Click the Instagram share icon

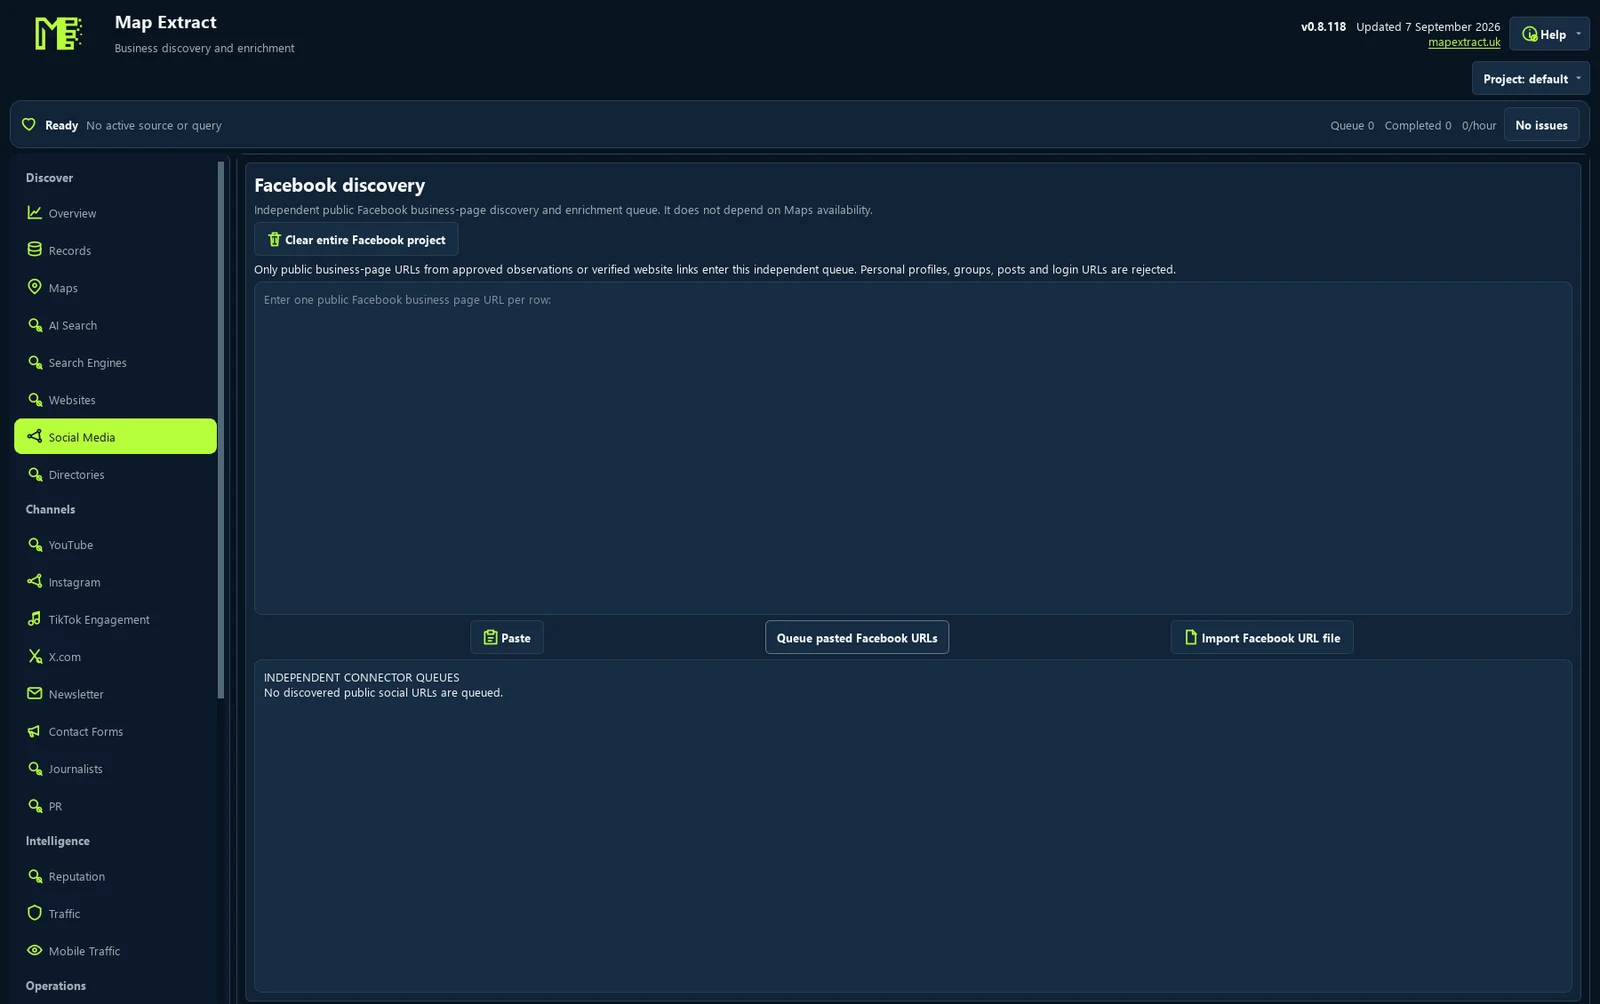coord(35,581)
